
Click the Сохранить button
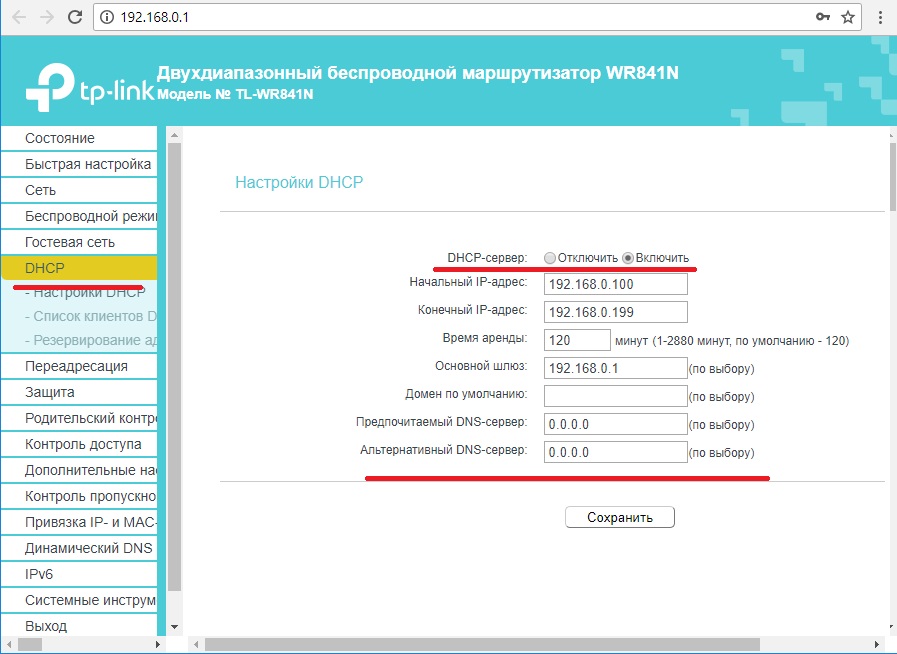tap(622, 517)
